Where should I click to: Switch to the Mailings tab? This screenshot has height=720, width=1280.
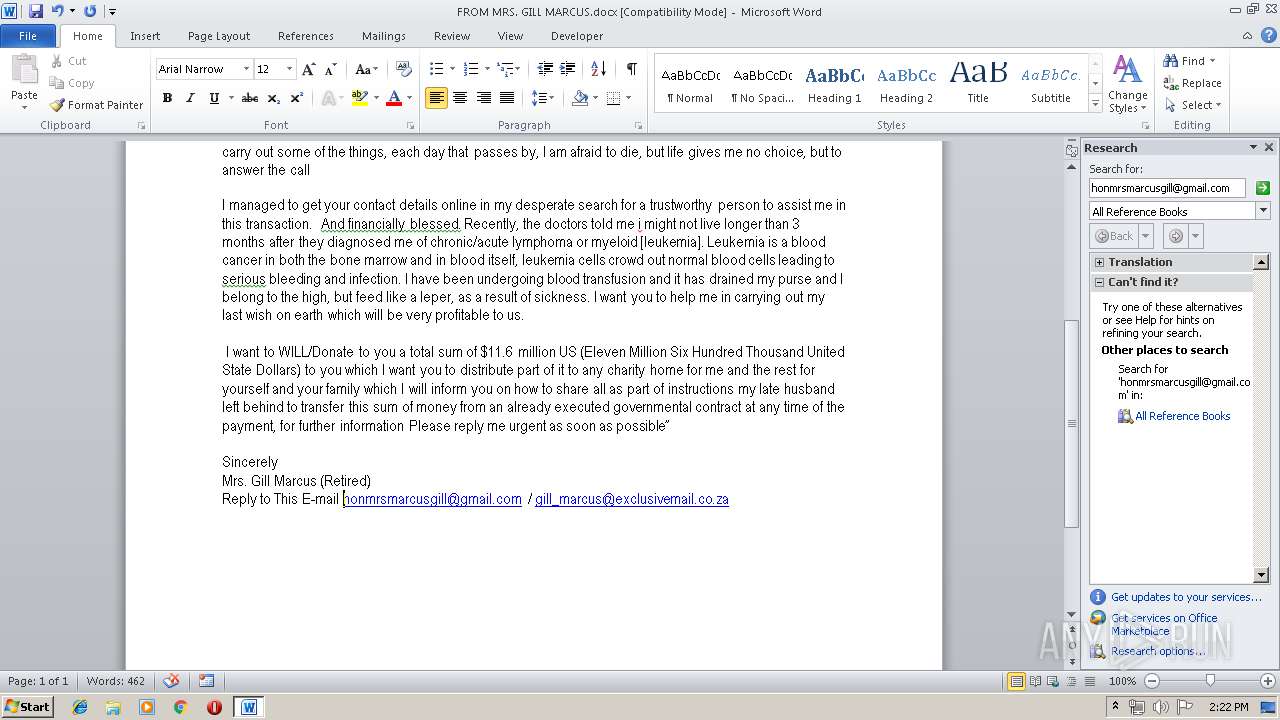tap(384, 36)
